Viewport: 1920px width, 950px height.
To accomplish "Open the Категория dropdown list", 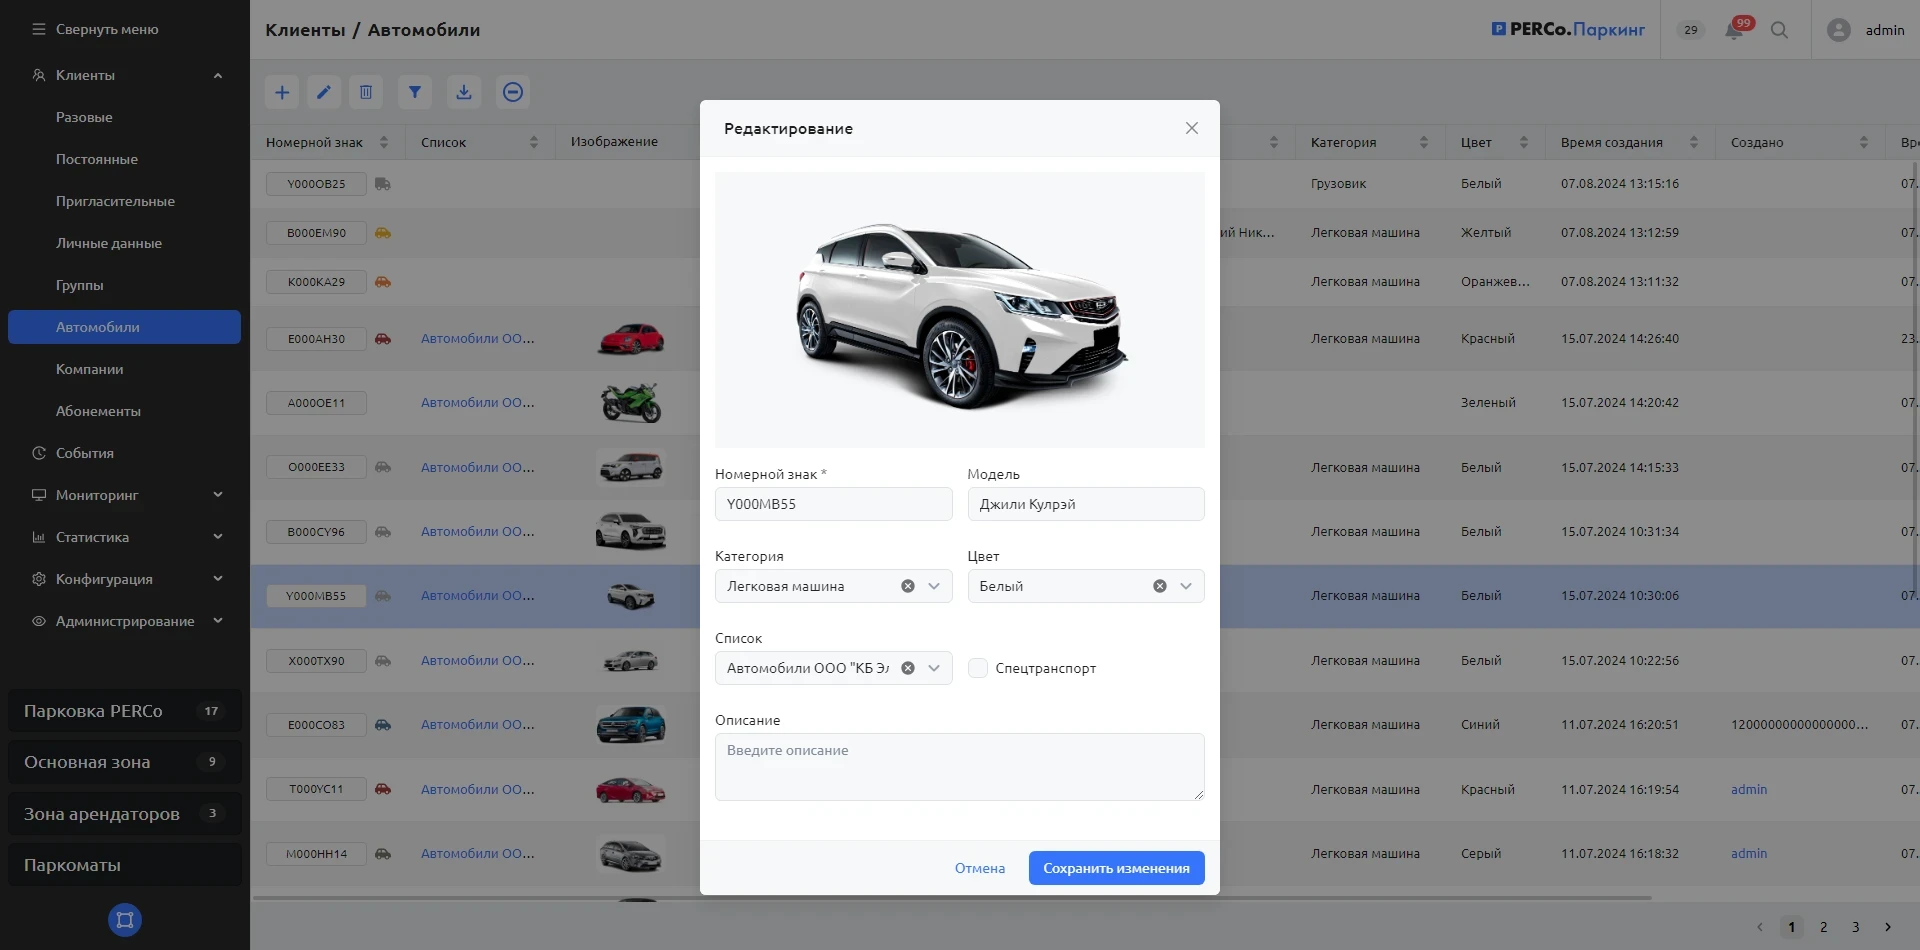I will click(x=934, y=586).
